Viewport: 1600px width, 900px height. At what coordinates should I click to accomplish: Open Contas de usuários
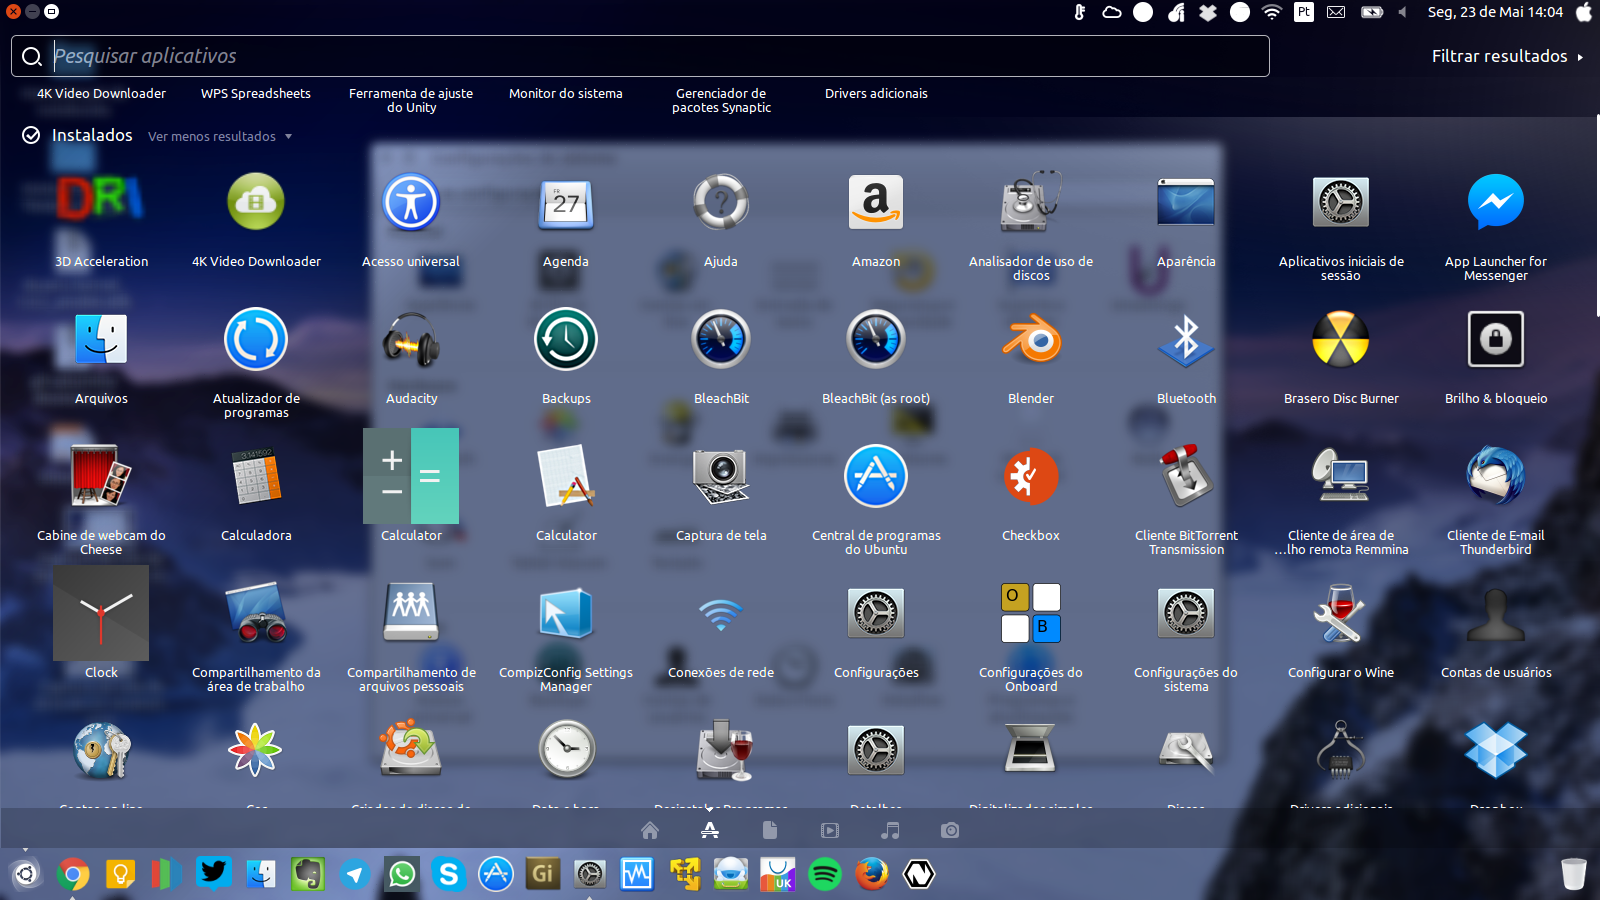(x=1496, y=613)
